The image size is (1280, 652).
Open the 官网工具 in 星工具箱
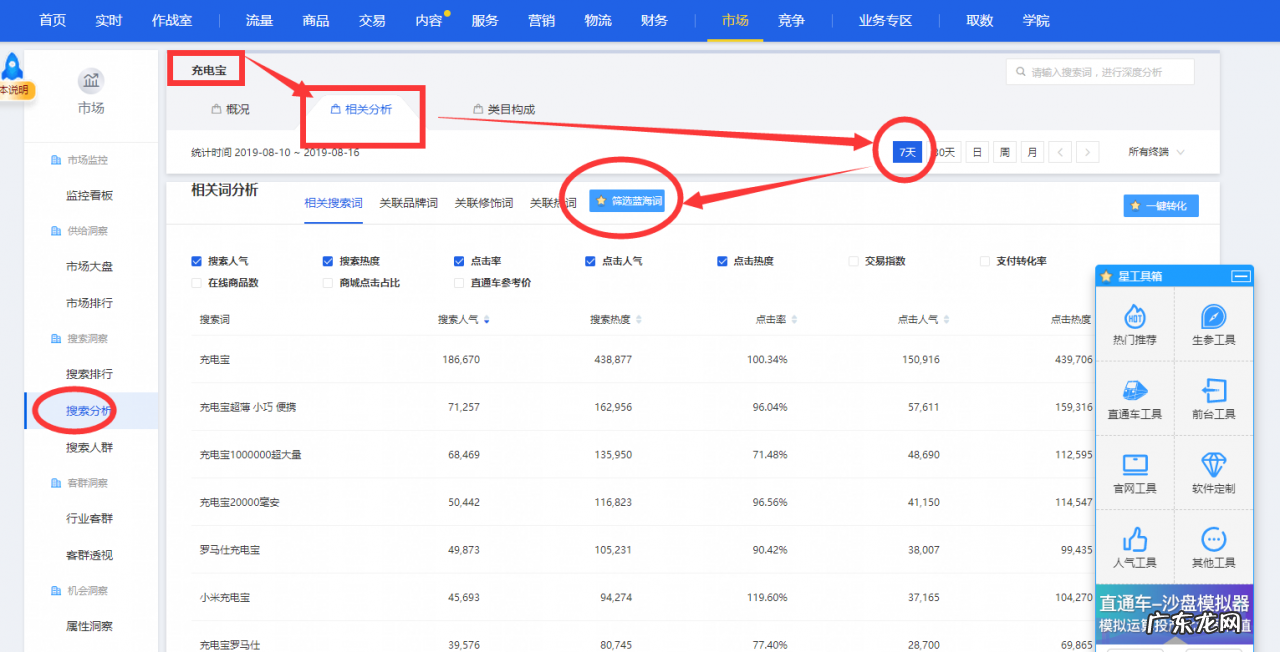1135,472
